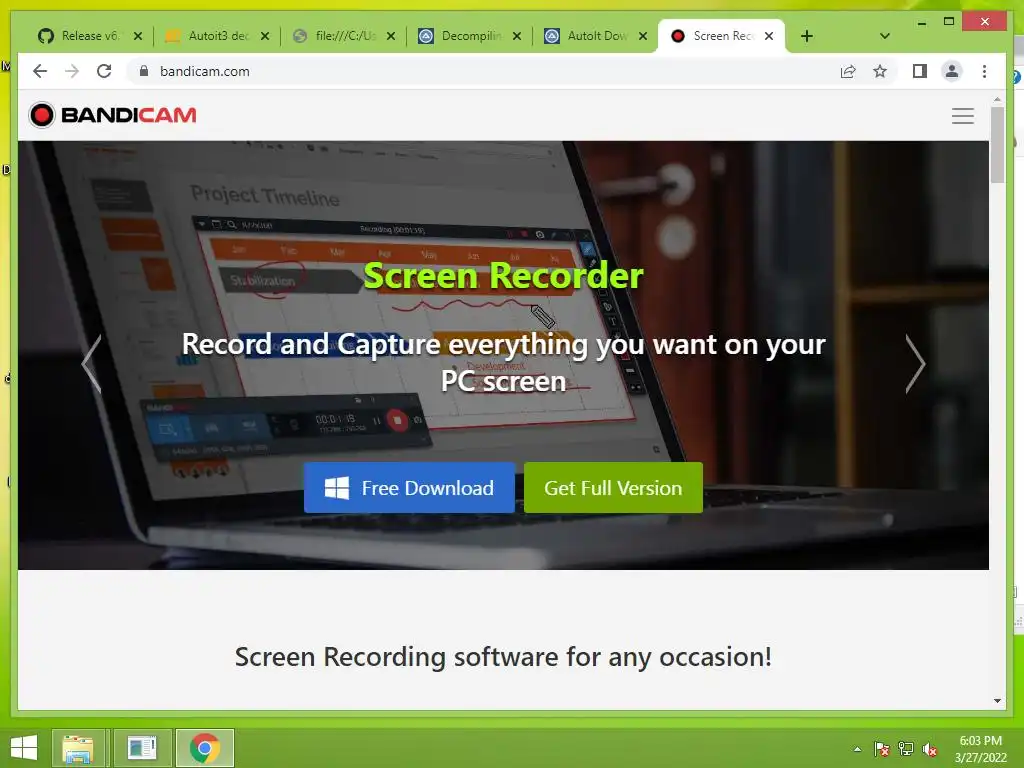Image resolution: width=1024 pixels, height=768 pixels.
Task: Click the page vertical scrollbar thumb
Action: pos(997,145)
